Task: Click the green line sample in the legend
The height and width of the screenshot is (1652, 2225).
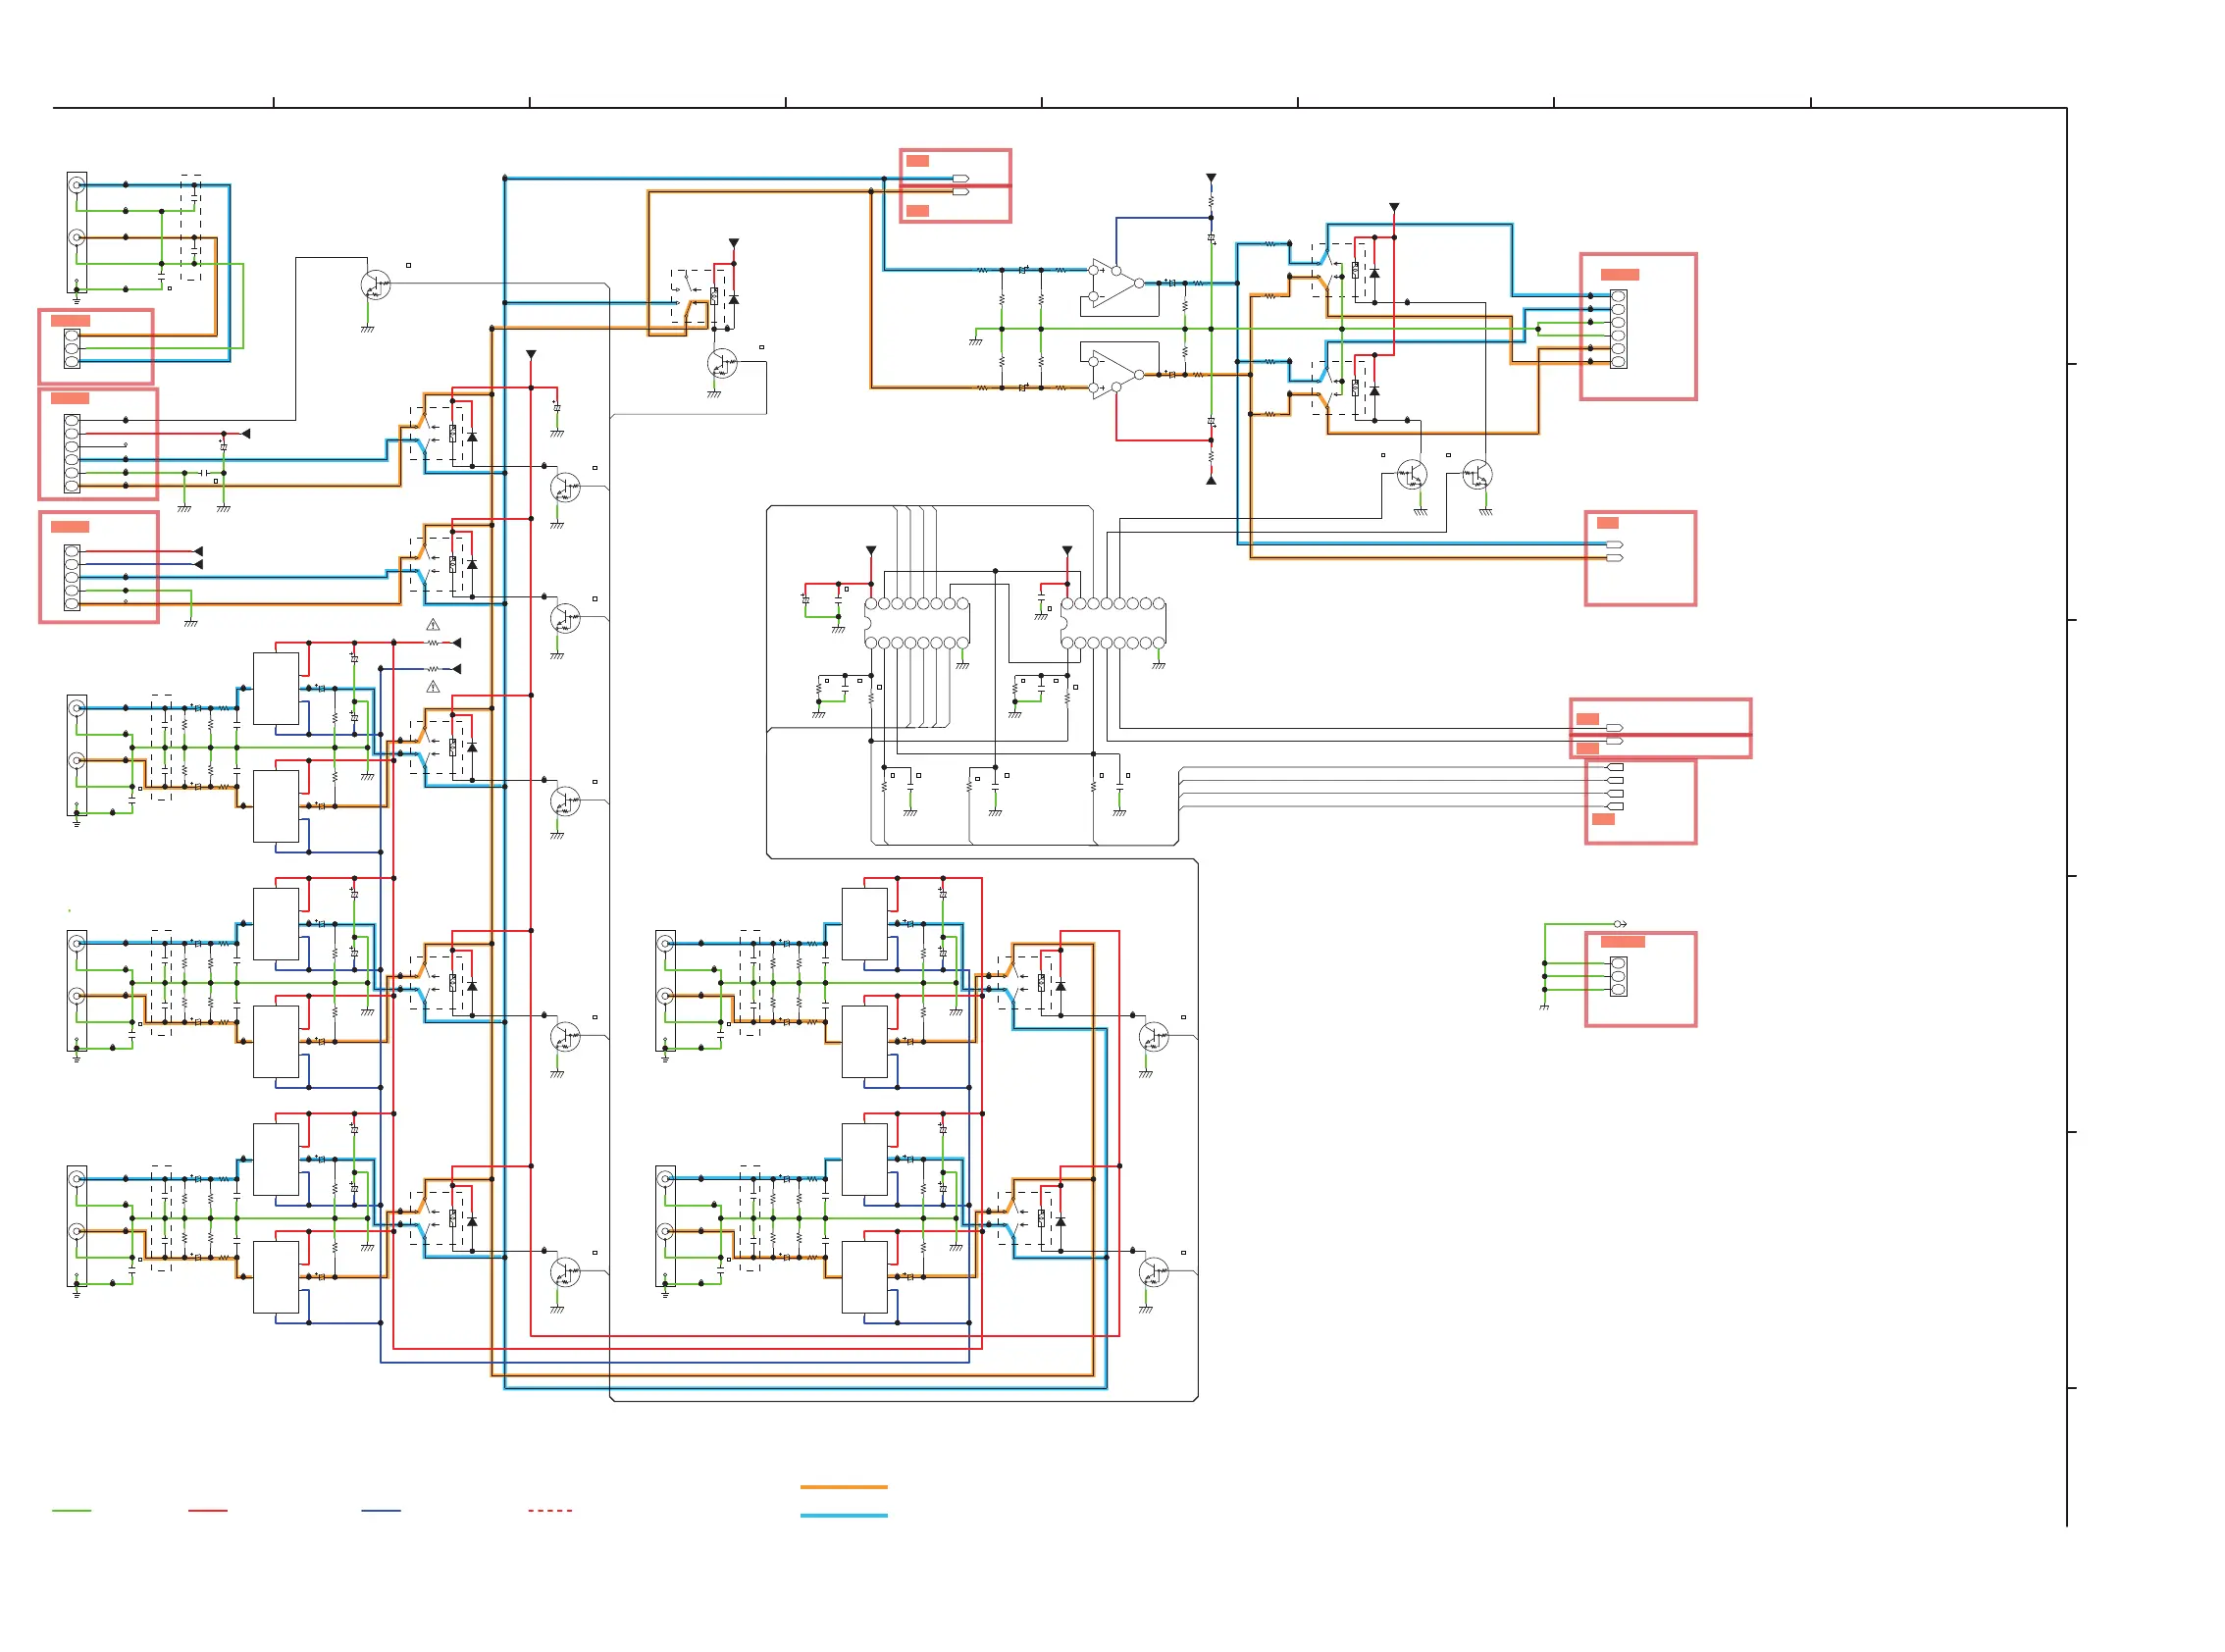Action: [x=71, y=1511]
